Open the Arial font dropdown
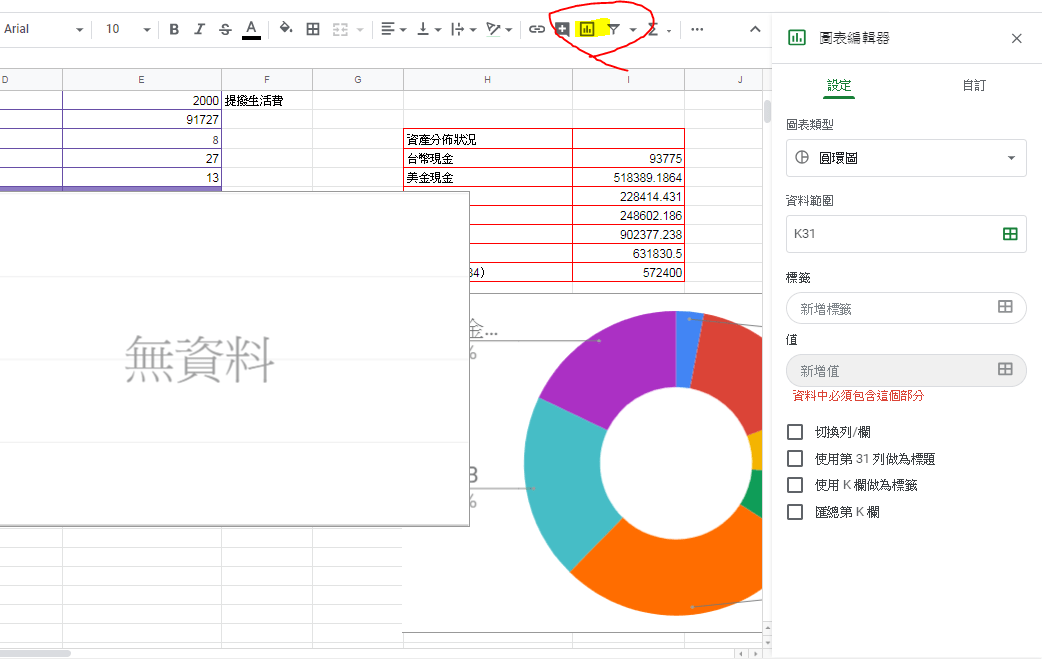The image size is (1042, 659). pos(43,29)
